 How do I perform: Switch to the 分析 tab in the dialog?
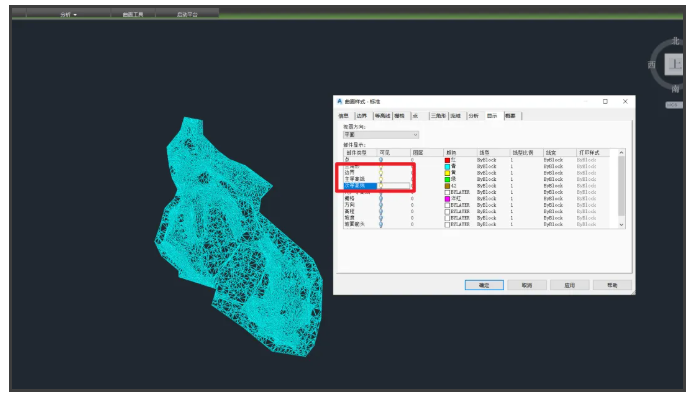click(474, 116)
